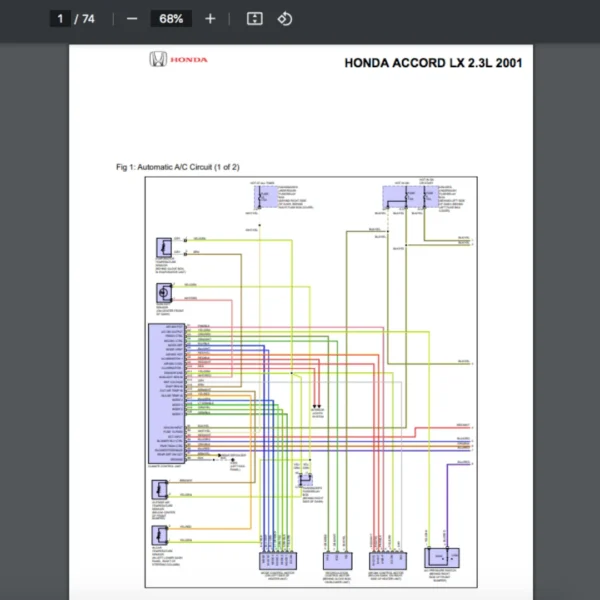
Task: Click the air mix control motor connector
Action: click(x=388, y=561)
